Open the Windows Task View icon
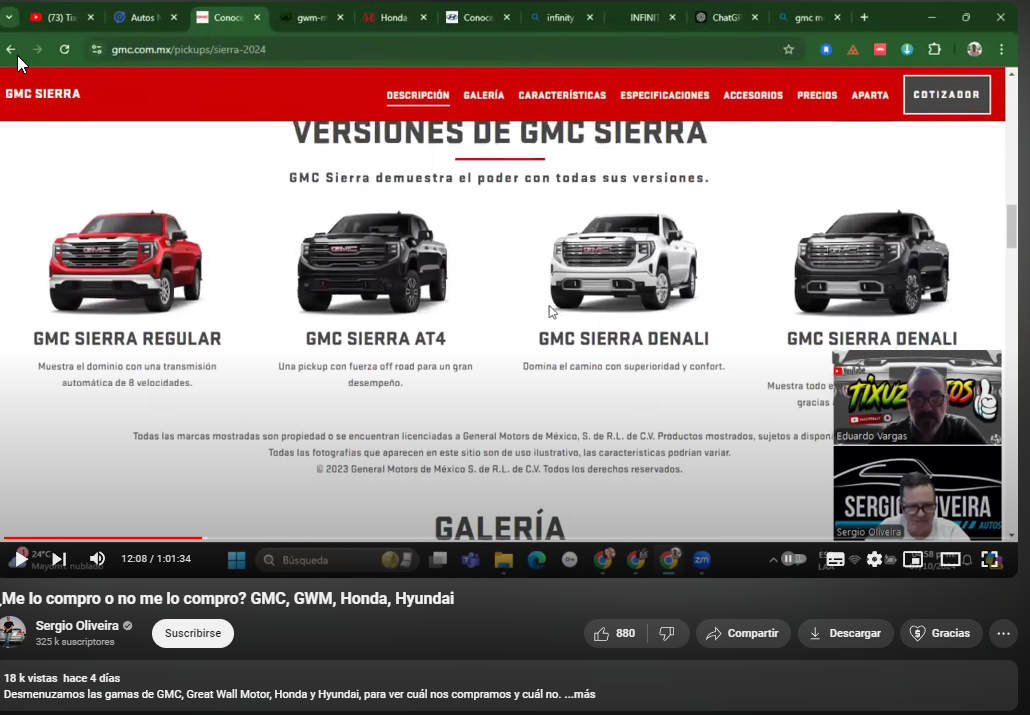The height and width of the screenshot is (715, 1030). (437, 560)
